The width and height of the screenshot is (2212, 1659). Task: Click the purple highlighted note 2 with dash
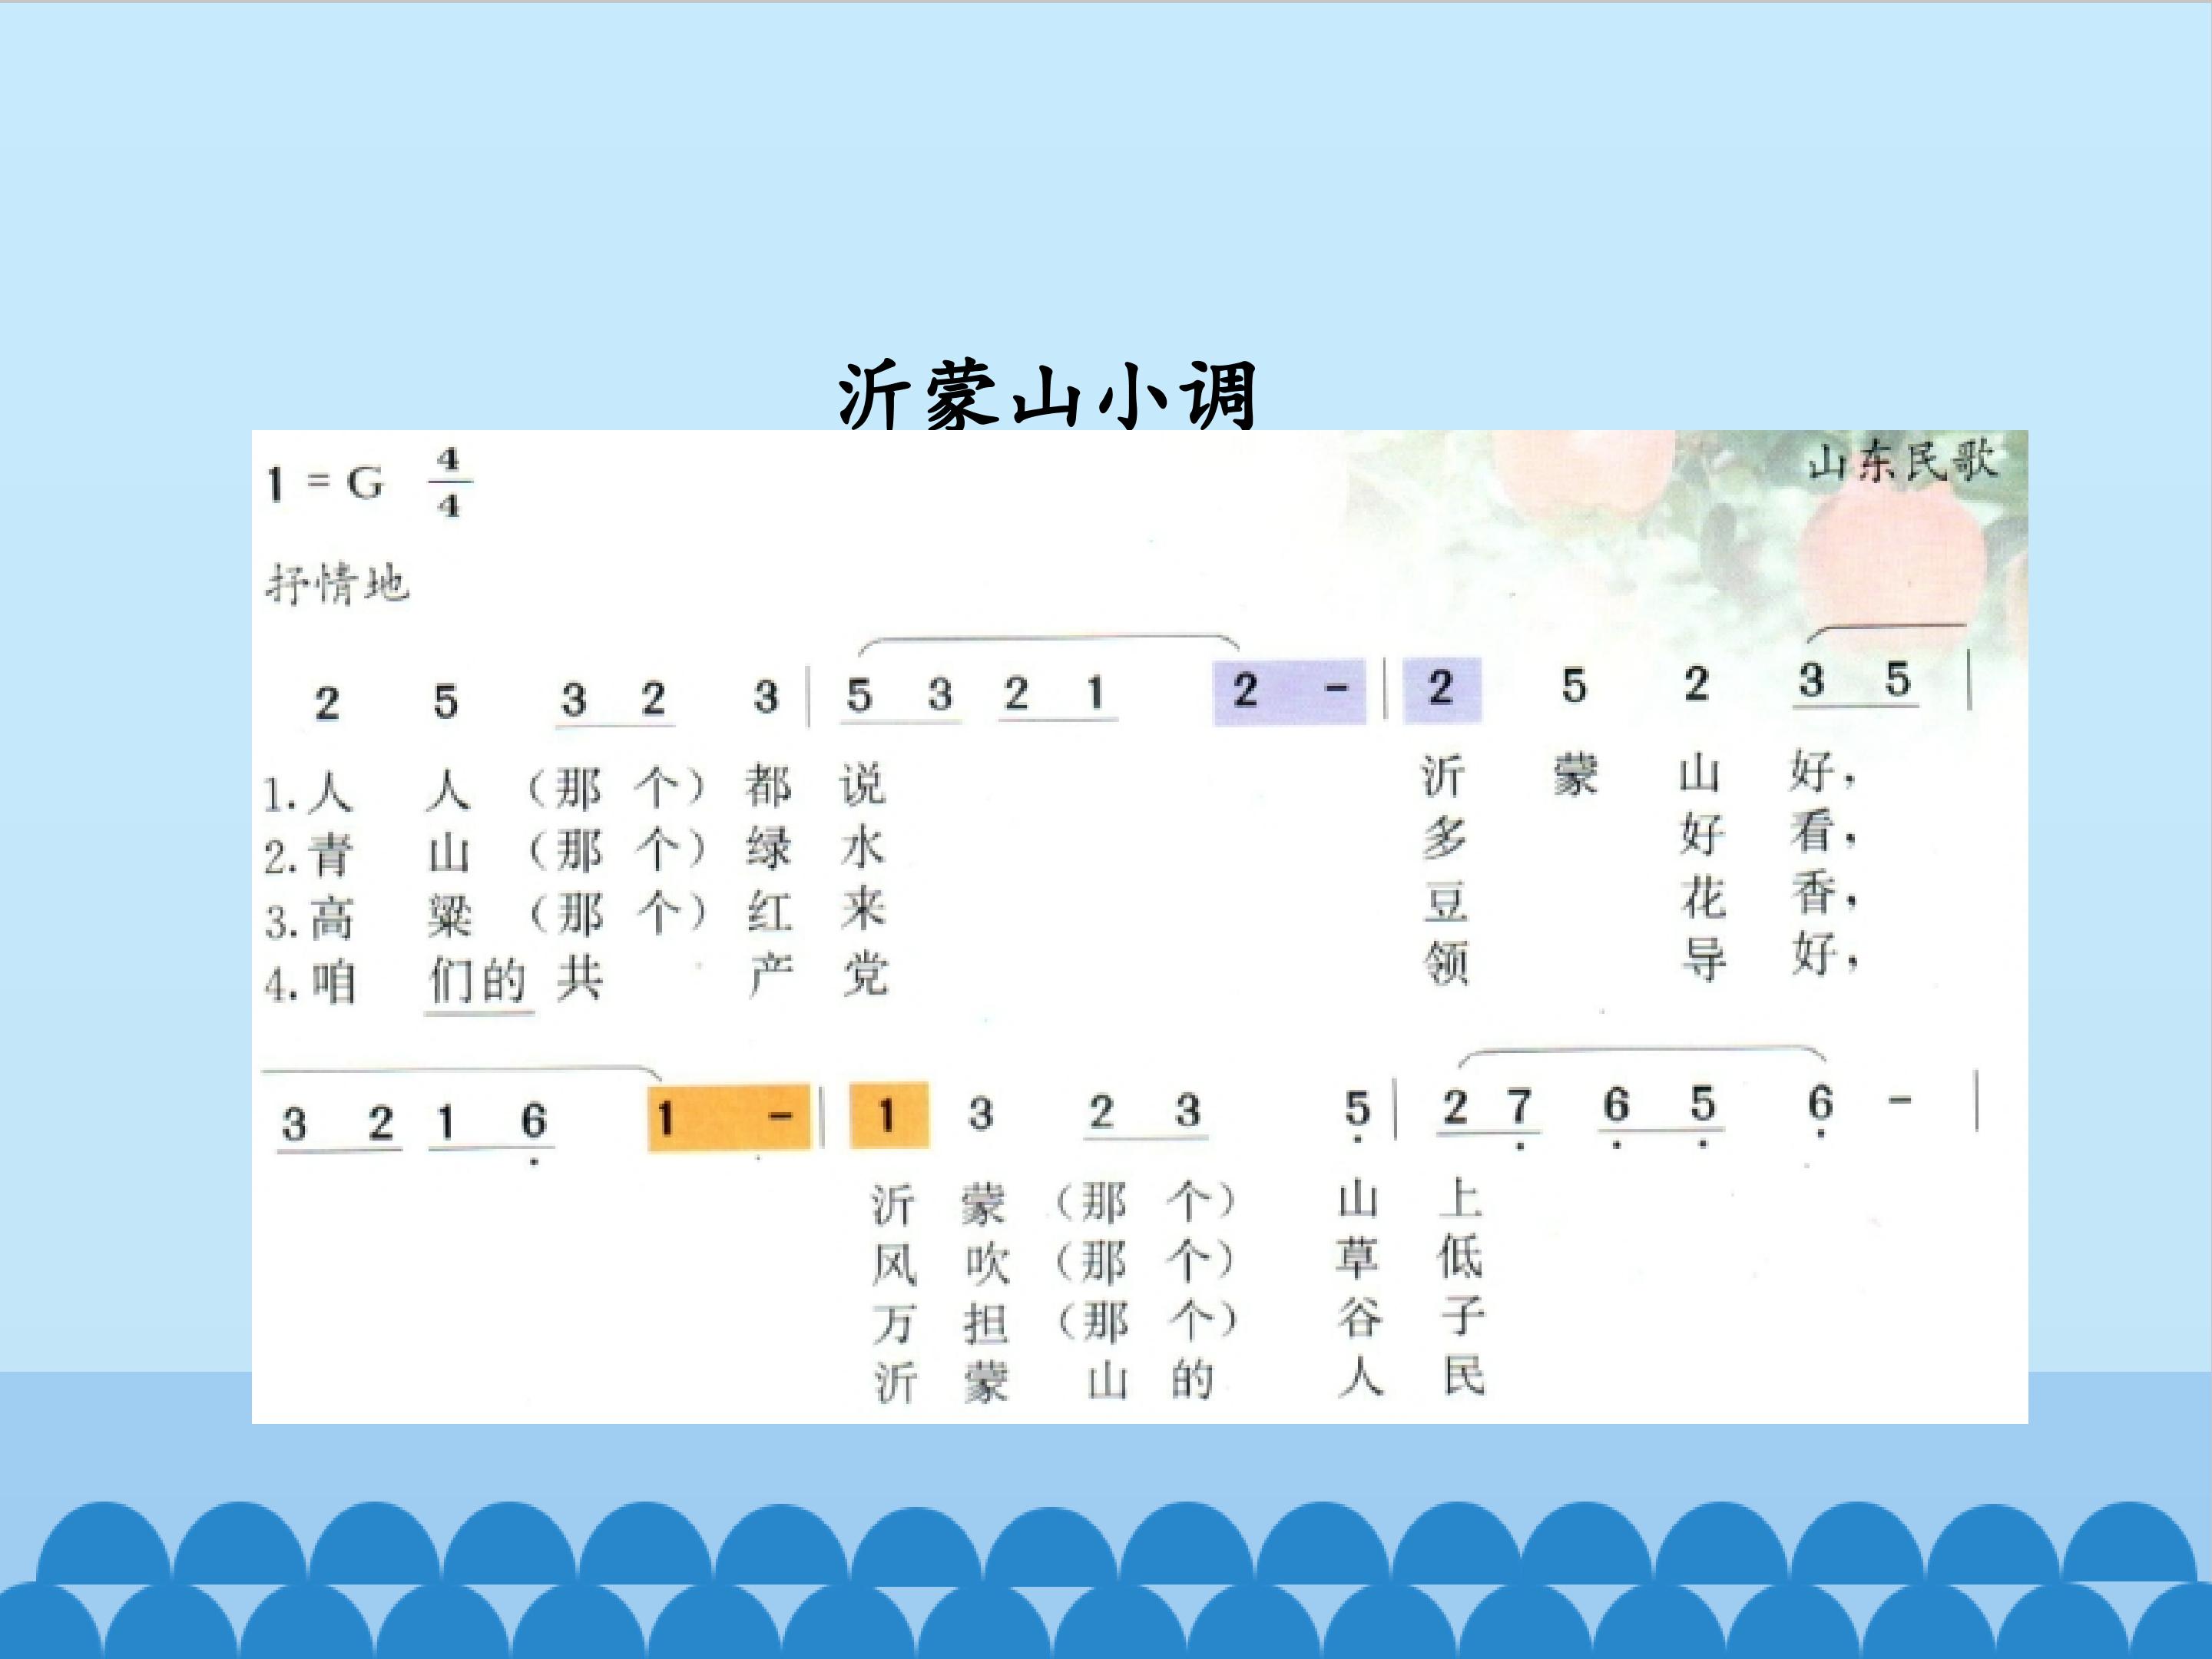[1289, 691]
